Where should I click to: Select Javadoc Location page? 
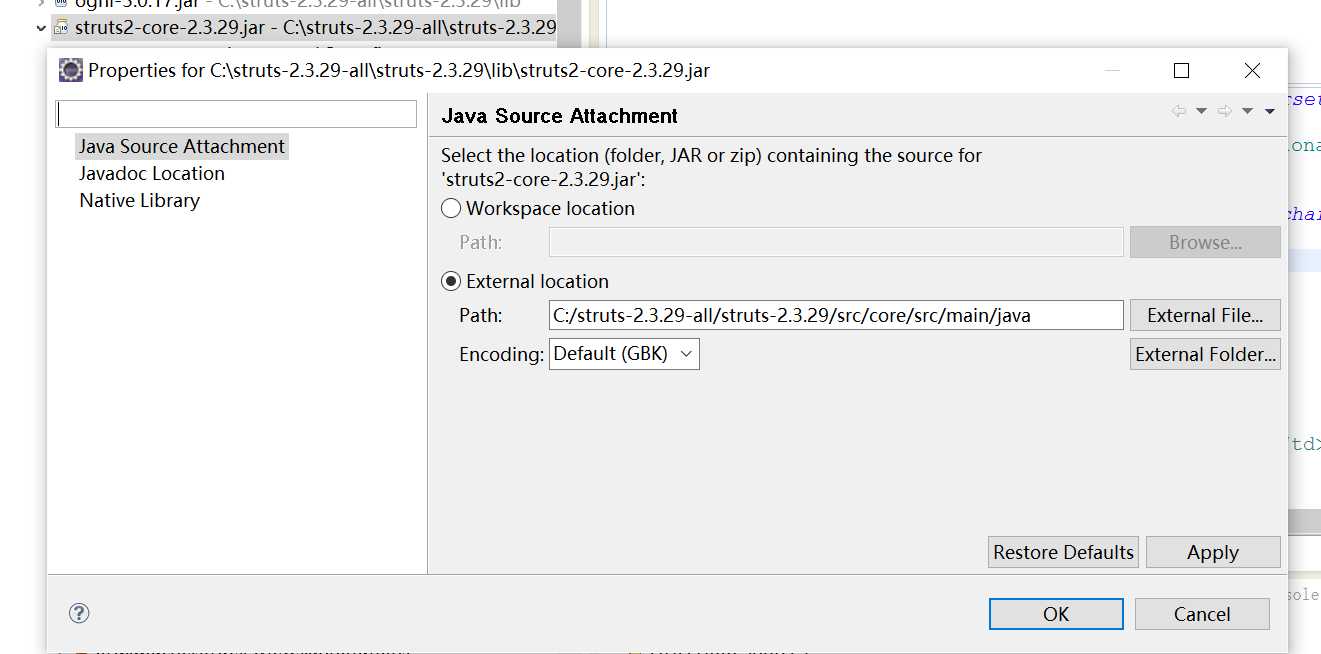152,173
